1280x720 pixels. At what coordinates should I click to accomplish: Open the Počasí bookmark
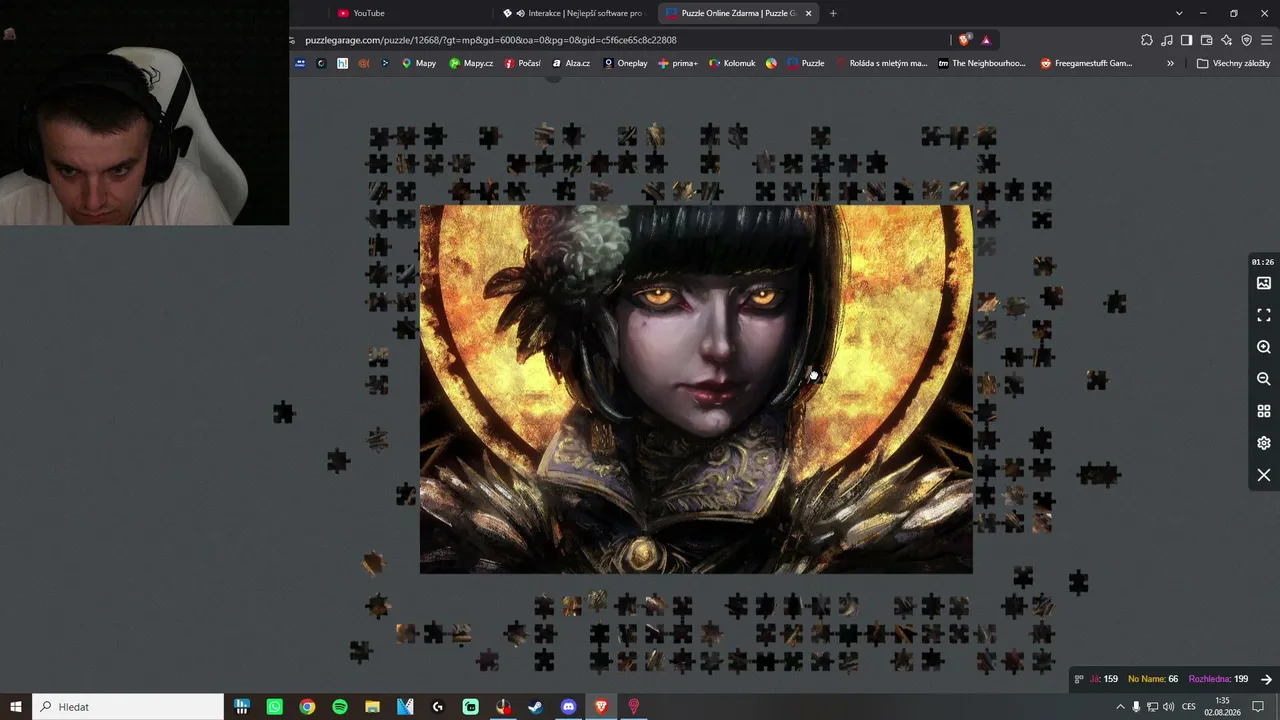[x=523, y=63]
